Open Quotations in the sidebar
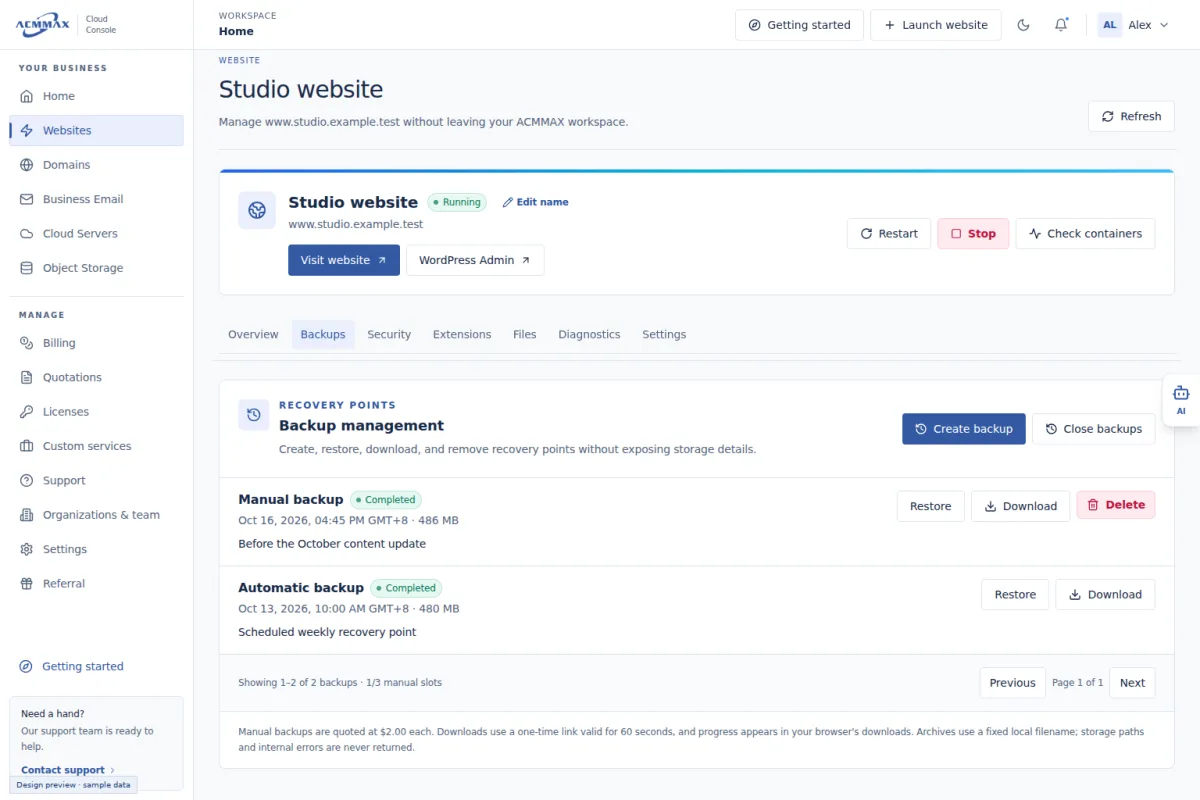The image size is (1200, 800). (96, 377)
